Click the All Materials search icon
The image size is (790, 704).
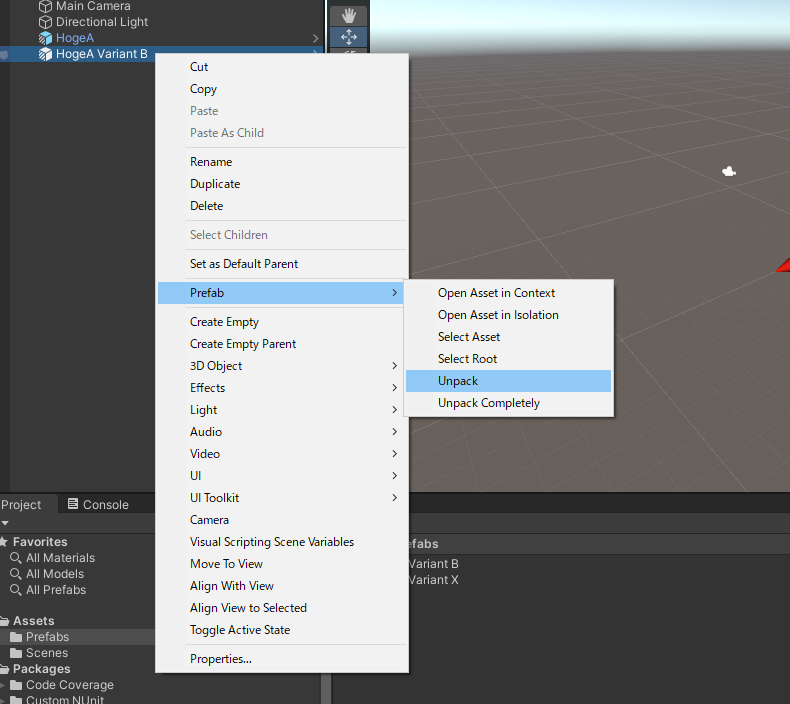[16, 558]
